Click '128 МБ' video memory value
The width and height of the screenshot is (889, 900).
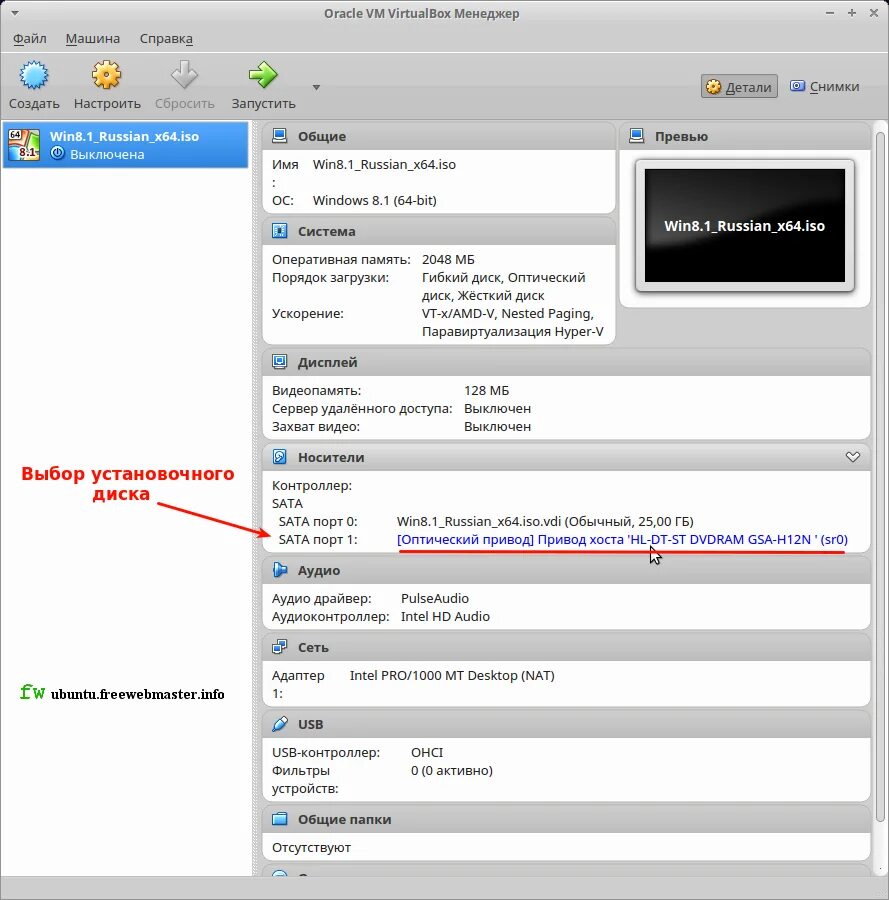486,390
